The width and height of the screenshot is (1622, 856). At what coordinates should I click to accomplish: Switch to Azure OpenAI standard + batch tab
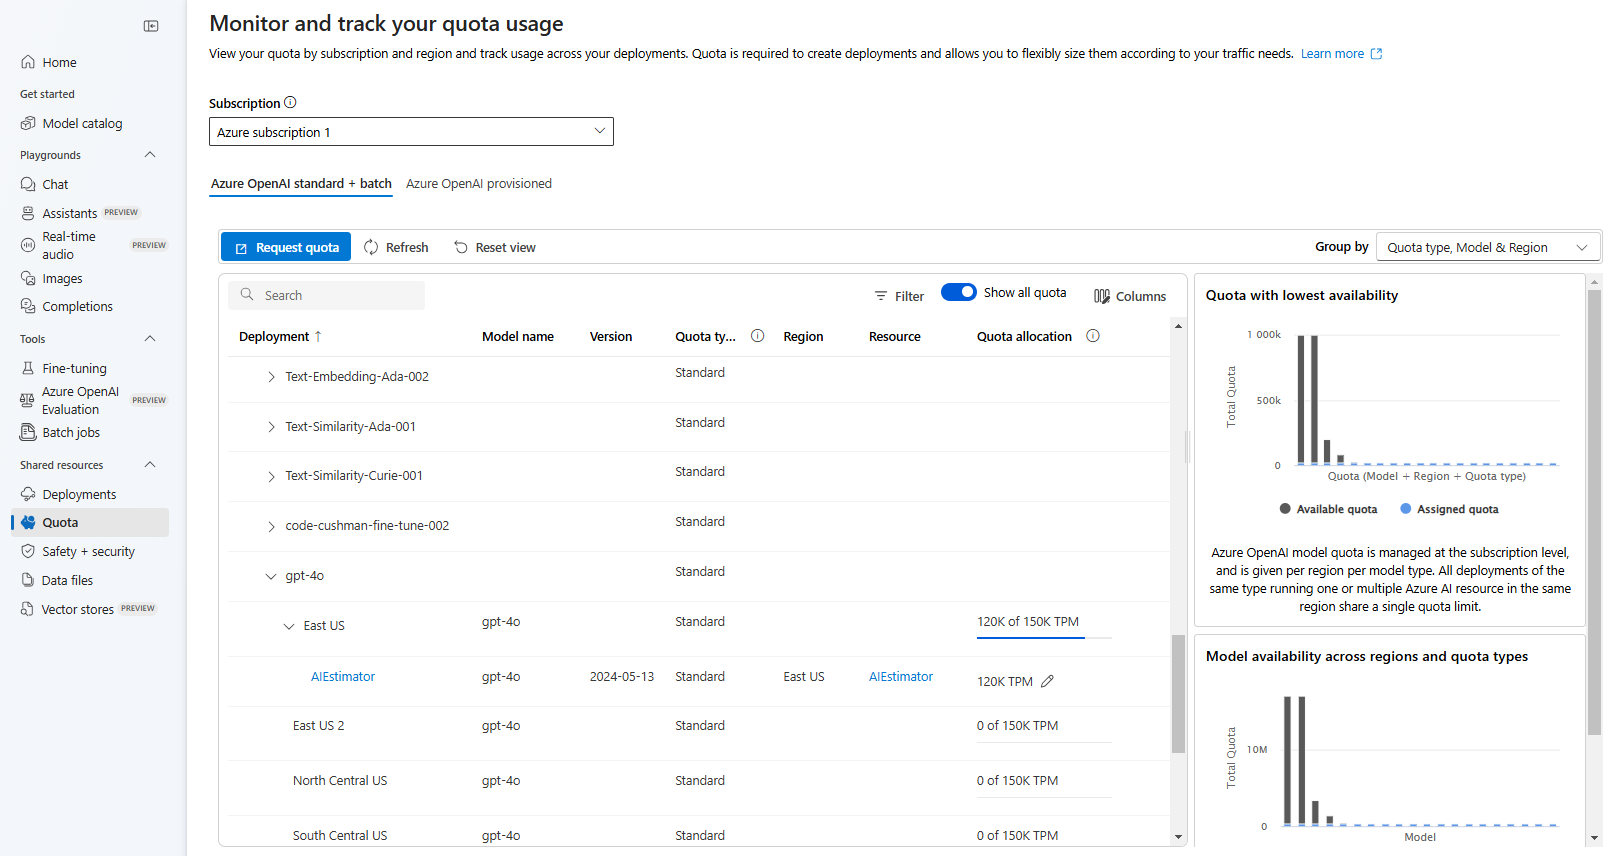pyautogui.click(x=301, y=183)
